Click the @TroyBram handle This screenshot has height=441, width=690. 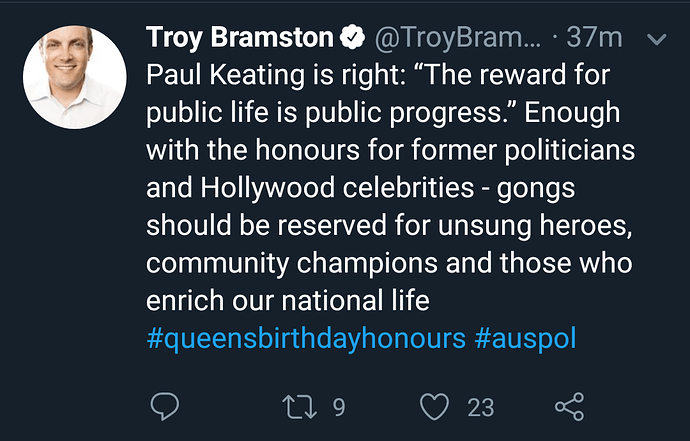[x=457, y=39]
